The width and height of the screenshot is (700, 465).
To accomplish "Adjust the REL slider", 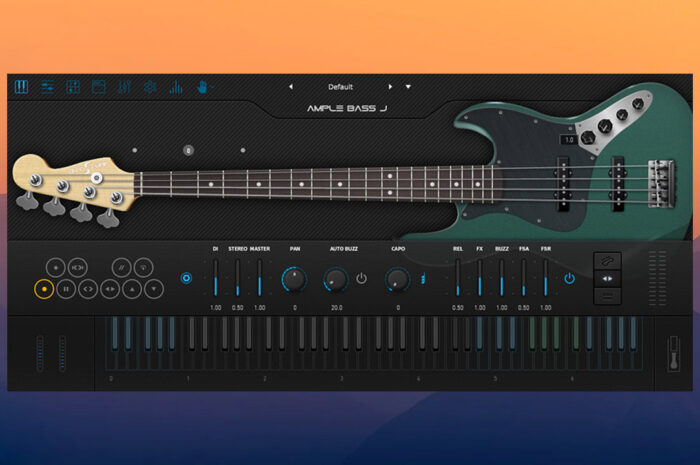I will [458, 278].
